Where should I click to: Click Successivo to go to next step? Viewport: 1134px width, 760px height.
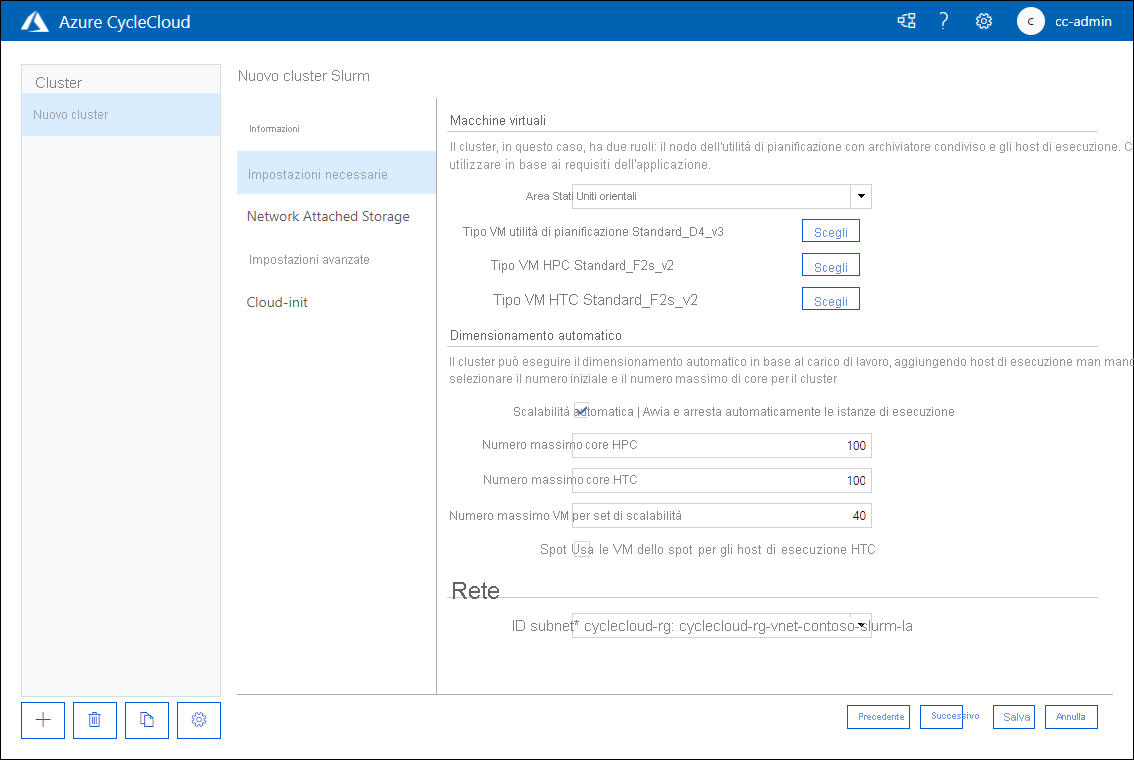pyautogui.click(x=941, y=716)
